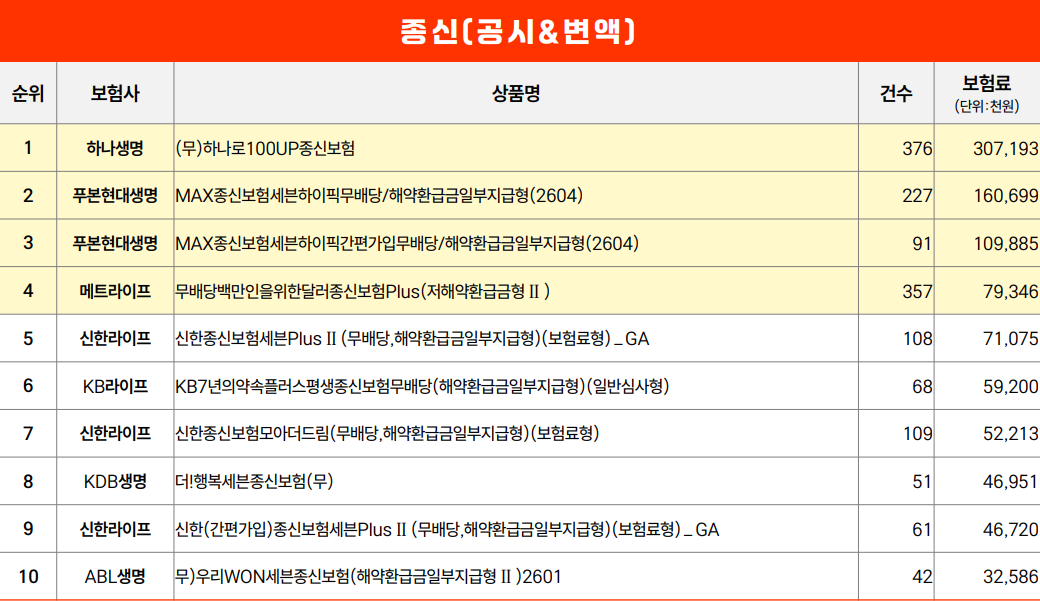Click 신한라이프 in the rank 7 row
The height and width of the screenshot is (601, 1040).
click(115, 434)
